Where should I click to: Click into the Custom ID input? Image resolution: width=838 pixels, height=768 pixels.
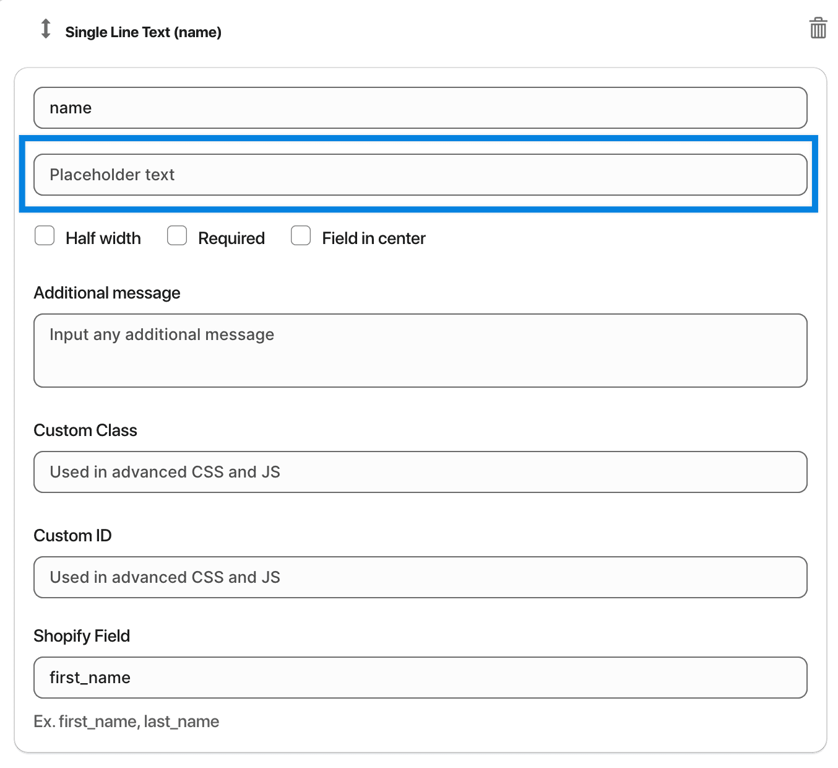pyautogui.click(x=420, y=577)
